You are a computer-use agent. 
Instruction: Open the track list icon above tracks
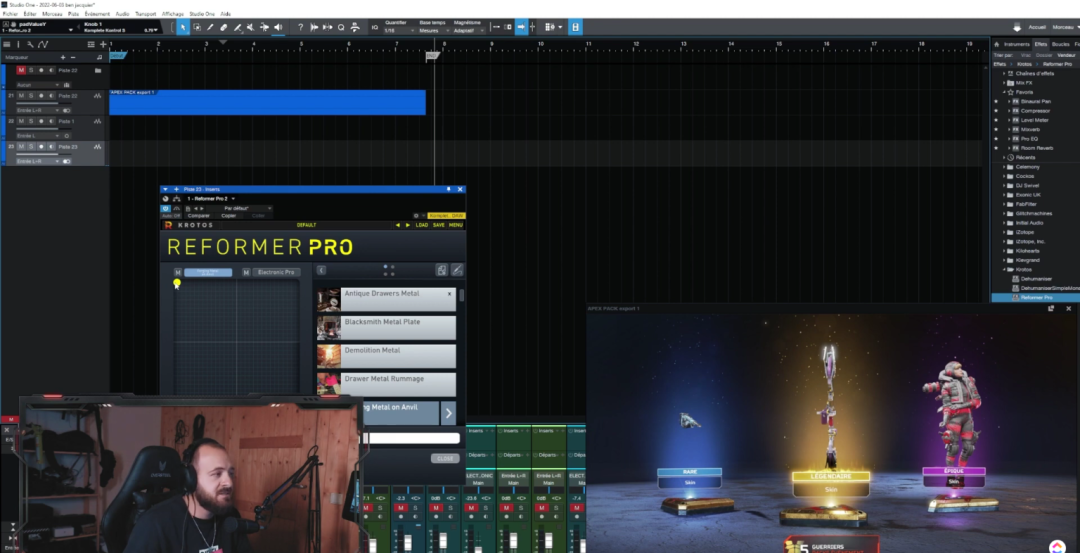click(8, 44)
